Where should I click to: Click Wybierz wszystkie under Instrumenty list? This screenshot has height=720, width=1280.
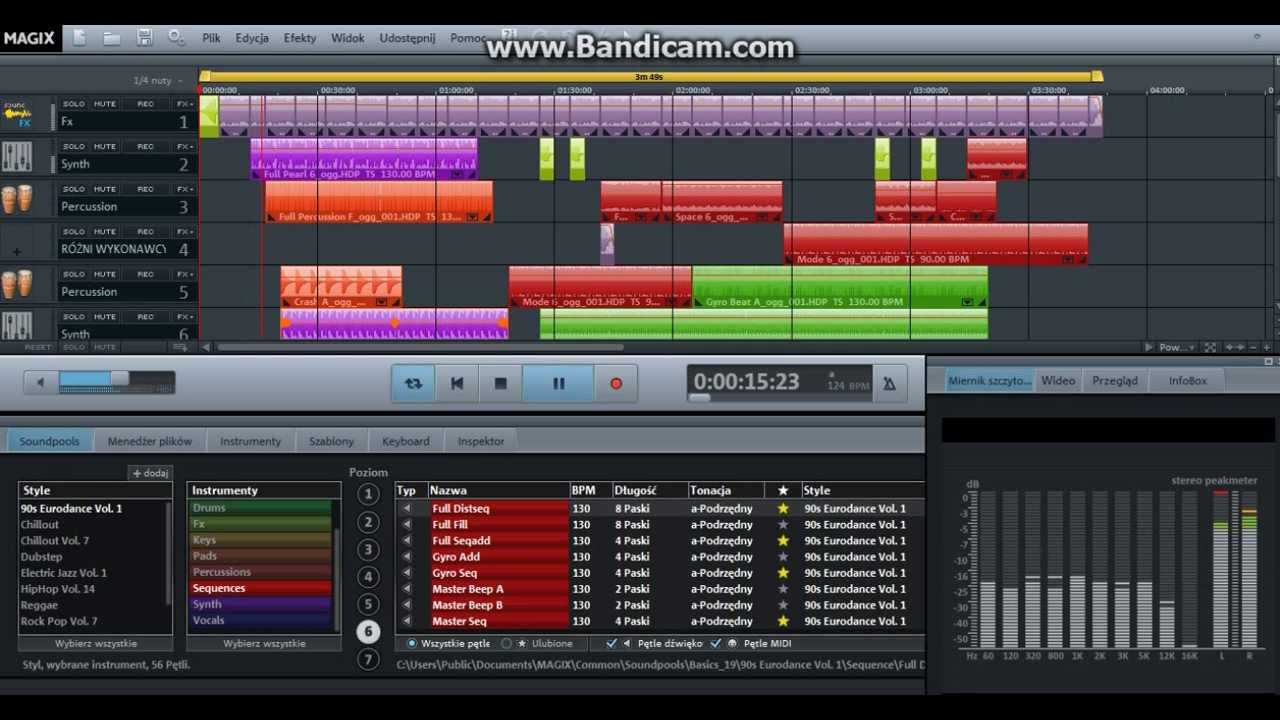(264, 644)
